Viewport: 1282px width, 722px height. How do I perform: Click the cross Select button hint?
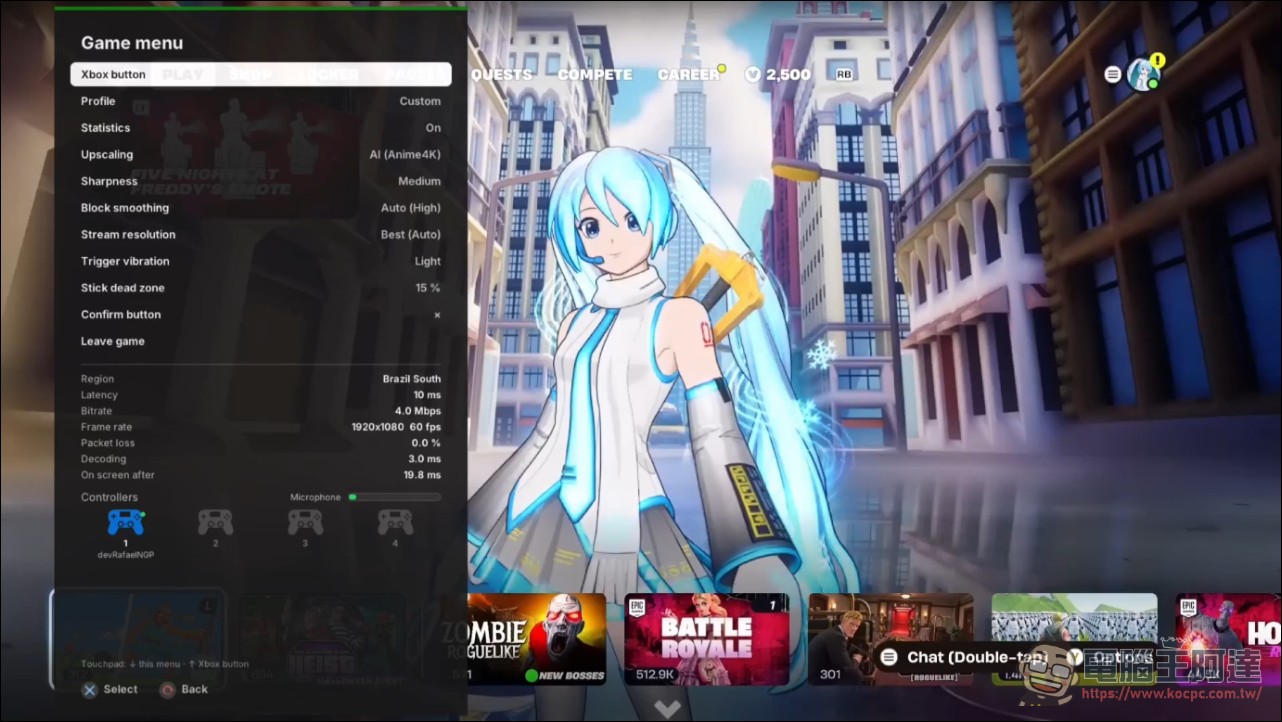point(110,689)
